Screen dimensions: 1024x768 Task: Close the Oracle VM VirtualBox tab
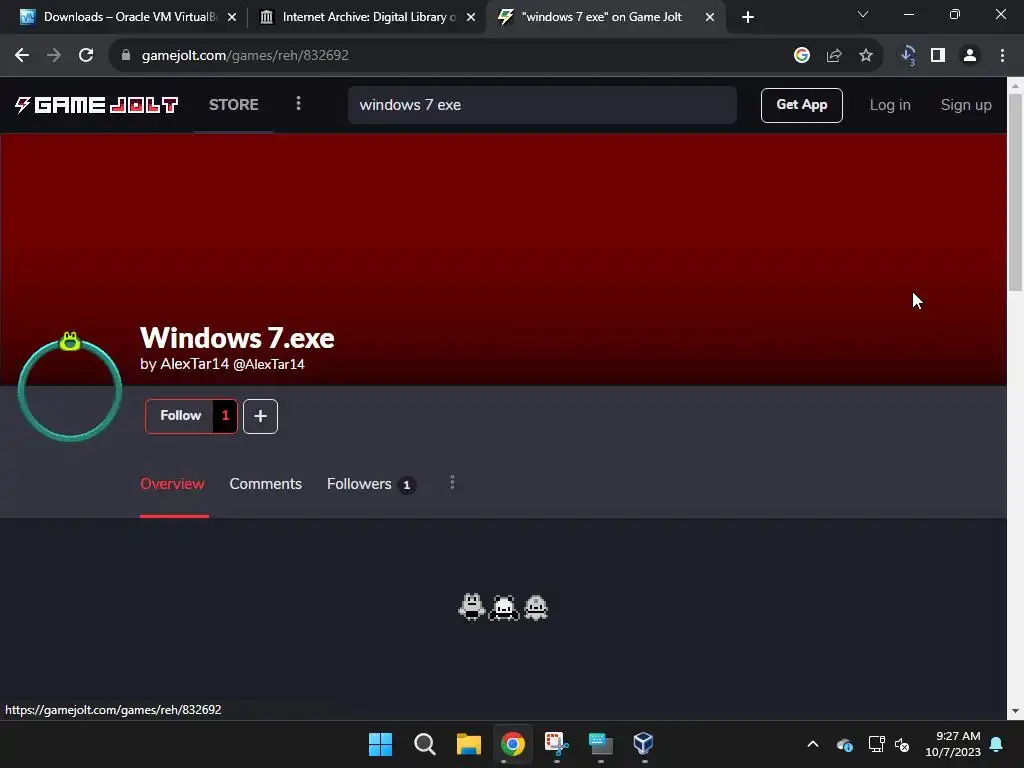[x=232, y=17]
